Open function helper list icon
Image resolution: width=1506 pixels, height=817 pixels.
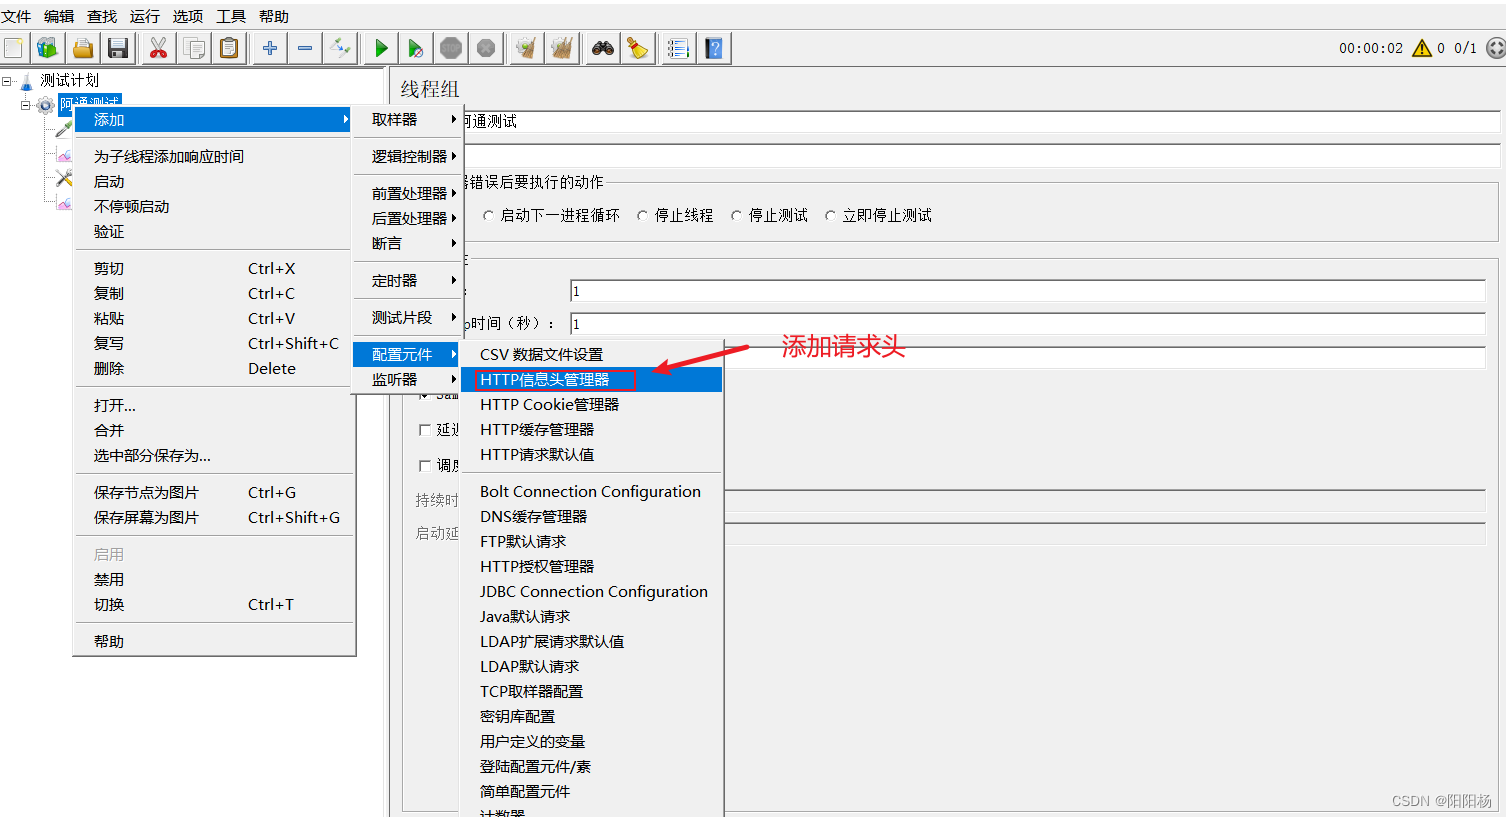(x=678, y=48)
